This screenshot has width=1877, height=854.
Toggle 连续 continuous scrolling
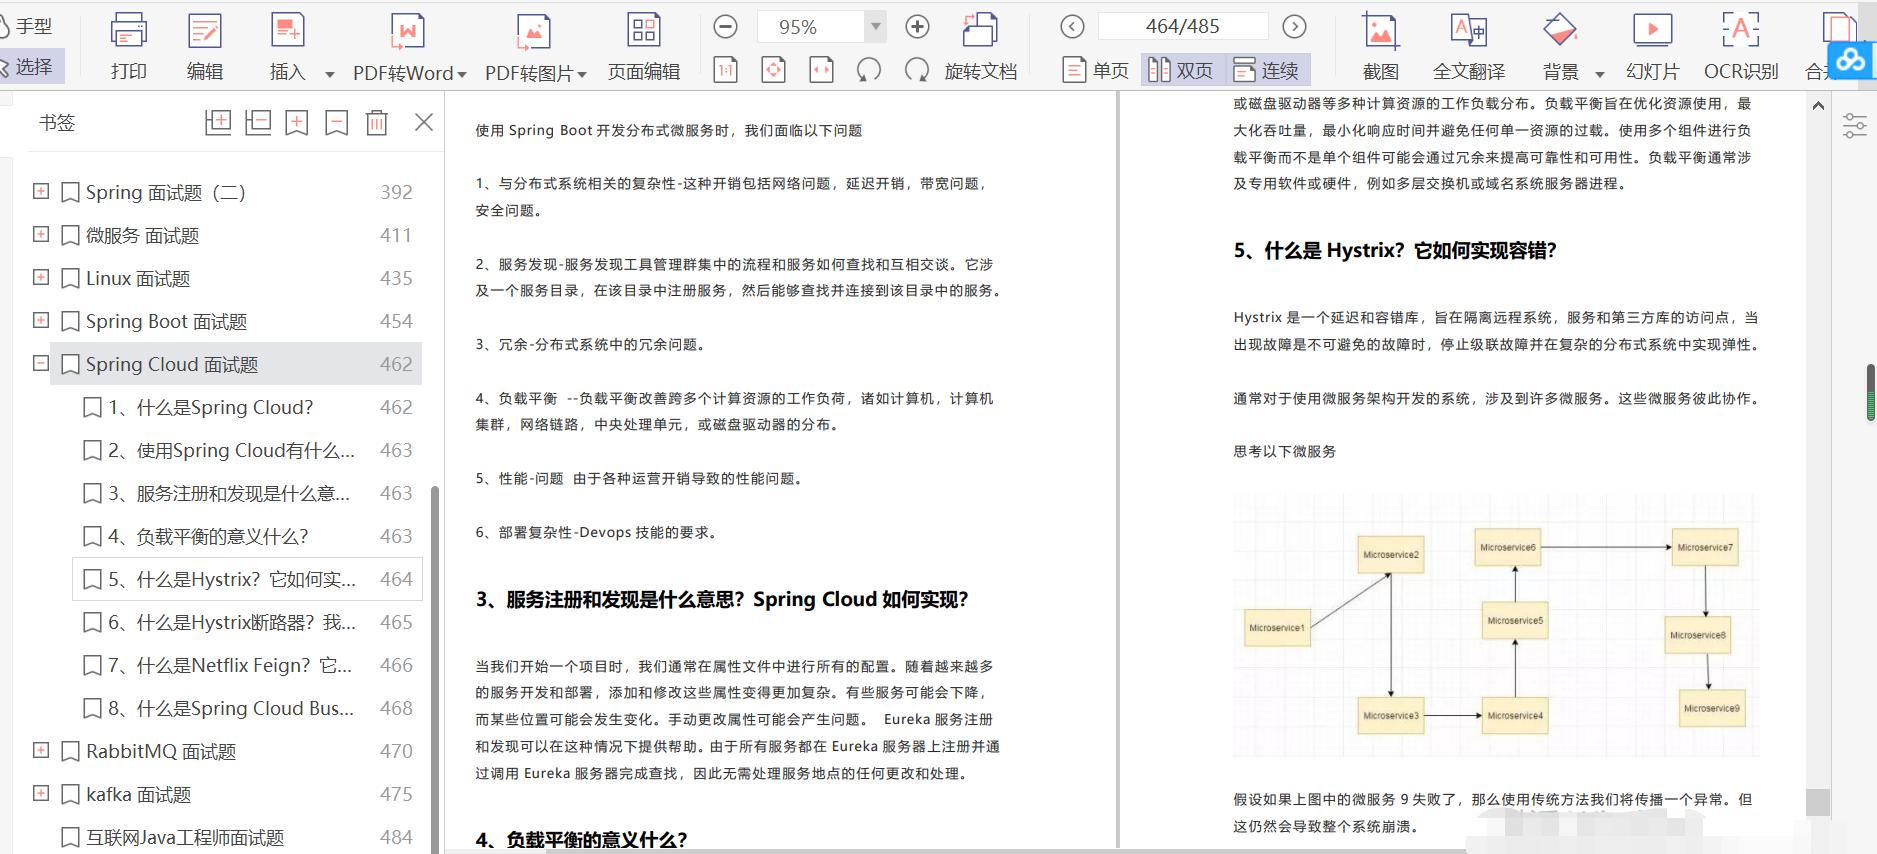[x=1266, y=70]
